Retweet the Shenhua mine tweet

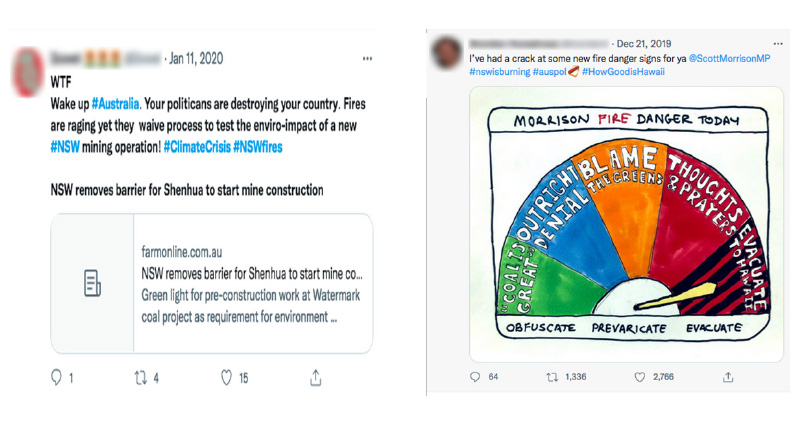click(x=140, y=378)
